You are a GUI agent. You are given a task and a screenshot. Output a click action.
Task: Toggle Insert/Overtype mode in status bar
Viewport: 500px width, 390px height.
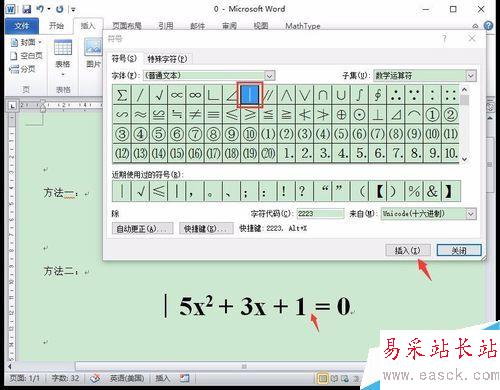(x=162, y=378)
